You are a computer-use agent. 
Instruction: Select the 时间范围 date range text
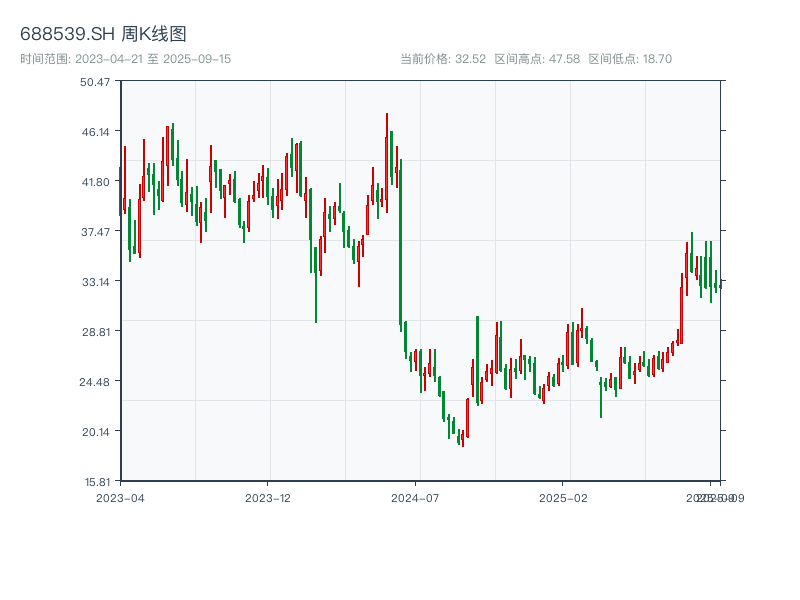pos(125,59)
